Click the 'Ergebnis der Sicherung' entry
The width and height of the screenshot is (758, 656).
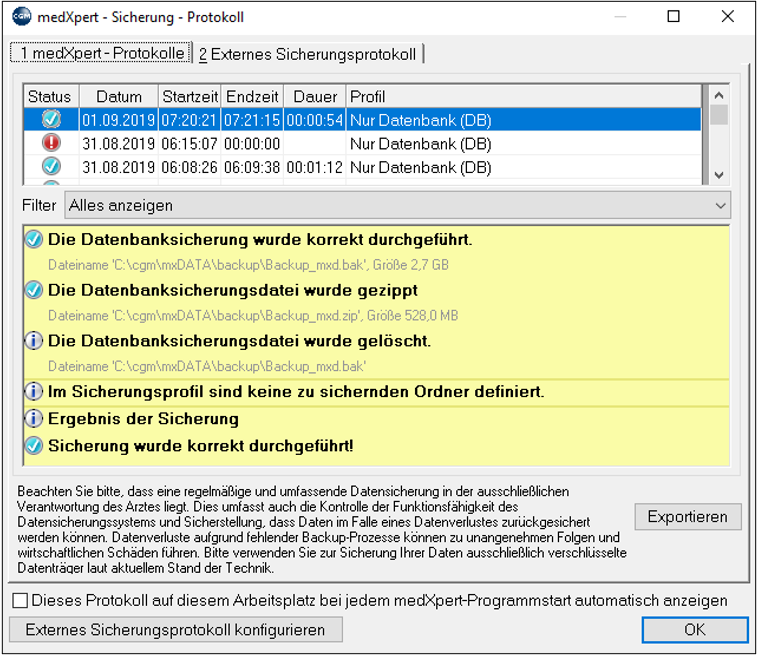coord(143,419)
